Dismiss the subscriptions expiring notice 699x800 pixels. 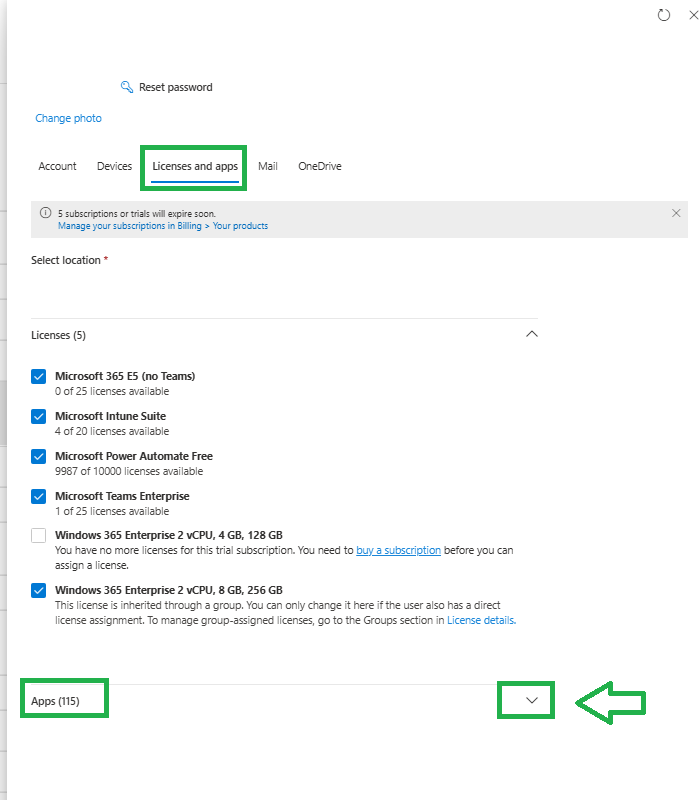[676, 213]
